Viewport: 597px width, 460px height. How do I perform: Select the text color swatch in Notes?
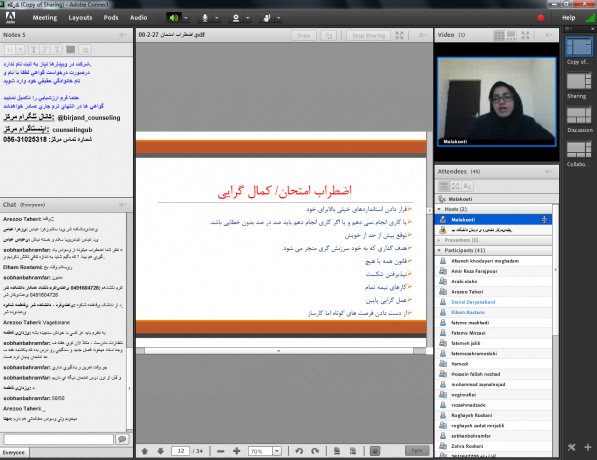[70, 50]
